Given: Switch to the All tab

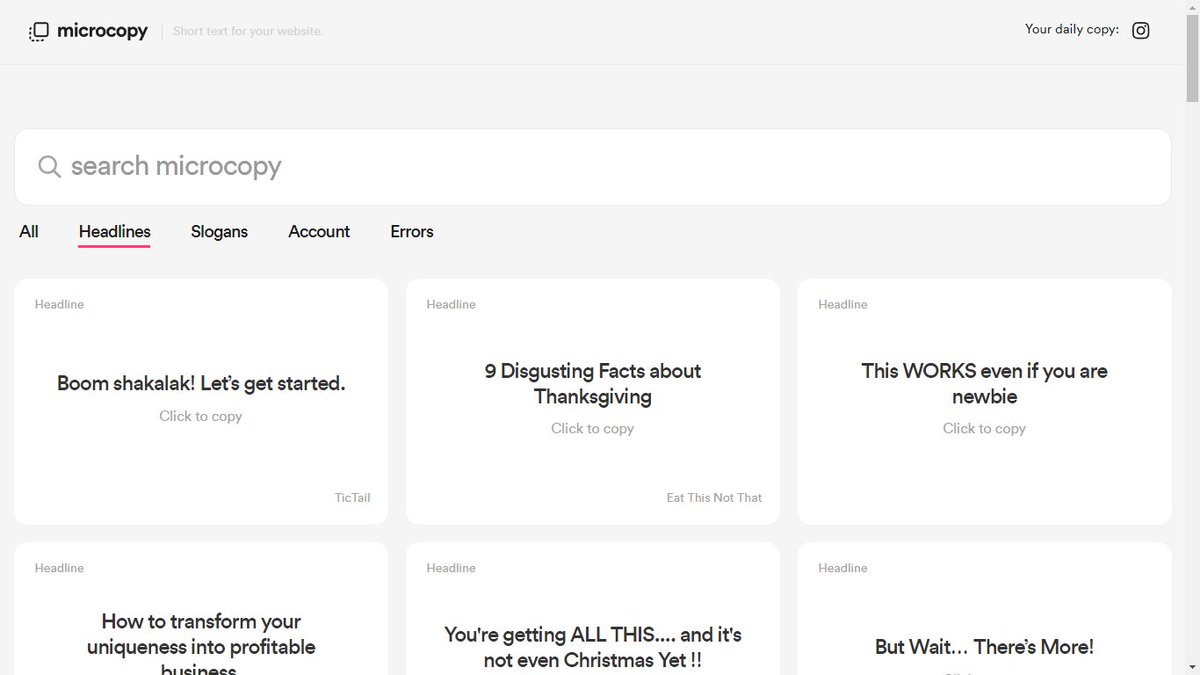Looking at the screenshot, I should 28,231.
